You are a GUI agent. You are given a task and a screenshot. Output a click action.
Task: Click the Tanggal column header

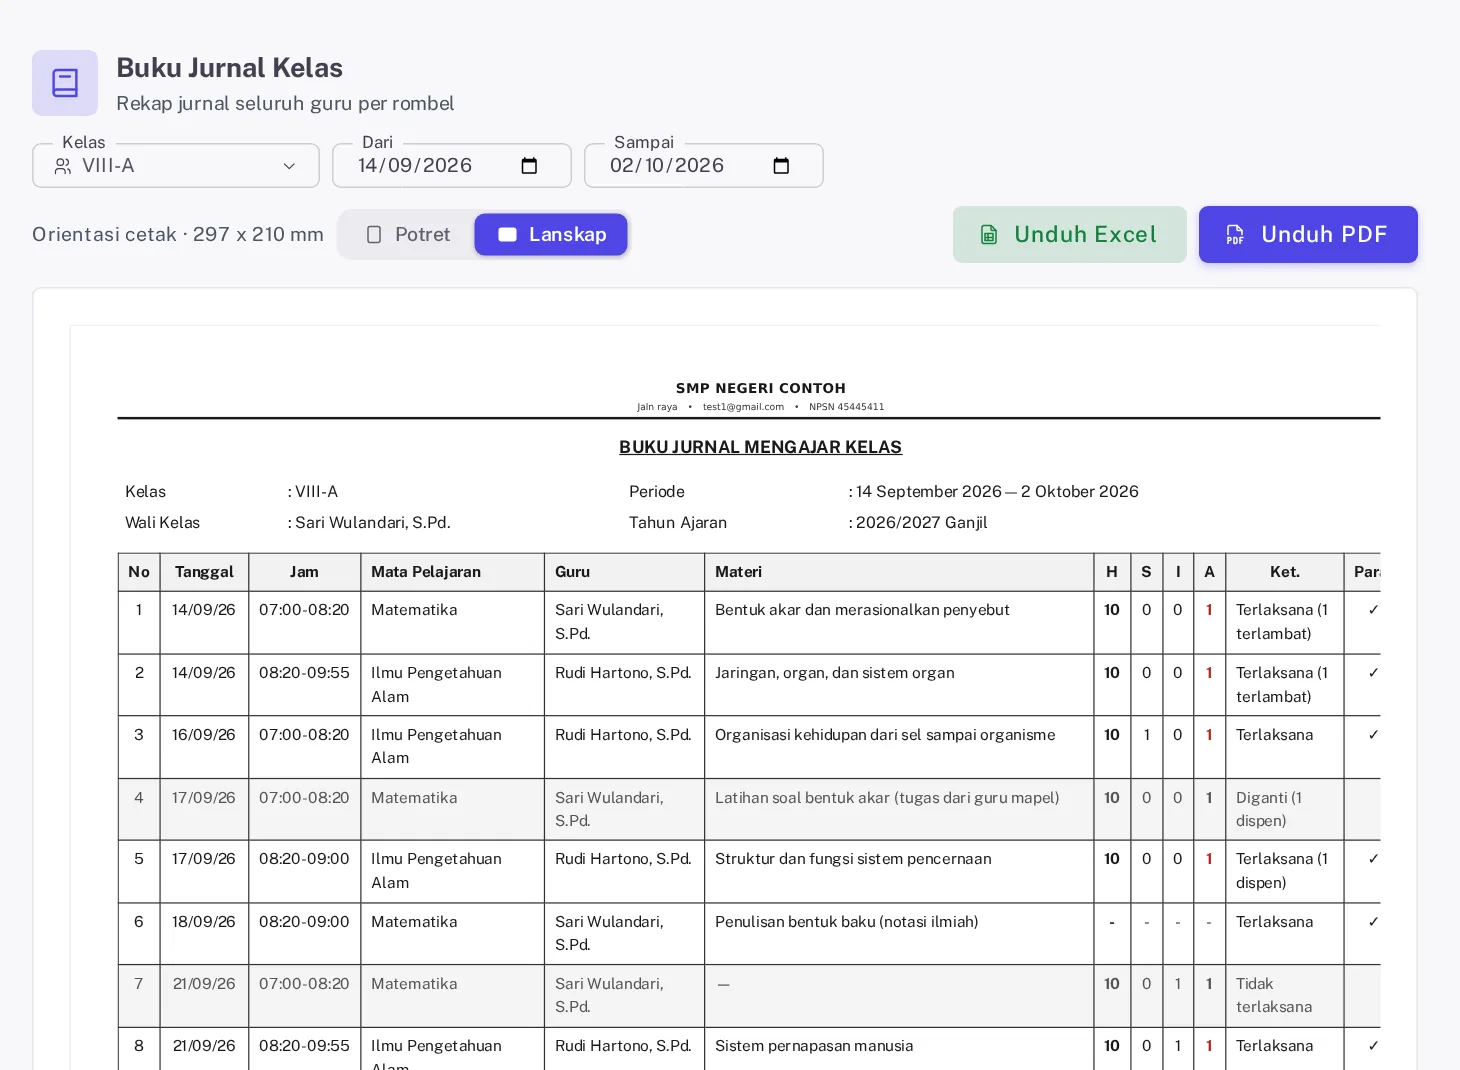click(x=204, y=572)
